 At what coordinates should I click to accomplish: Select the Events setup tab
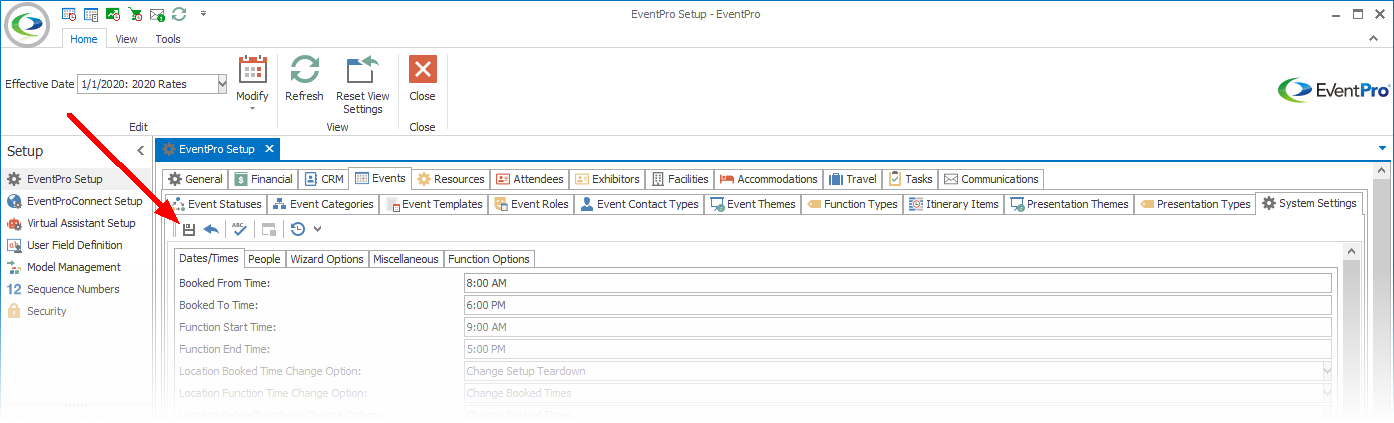click(380, 179)
